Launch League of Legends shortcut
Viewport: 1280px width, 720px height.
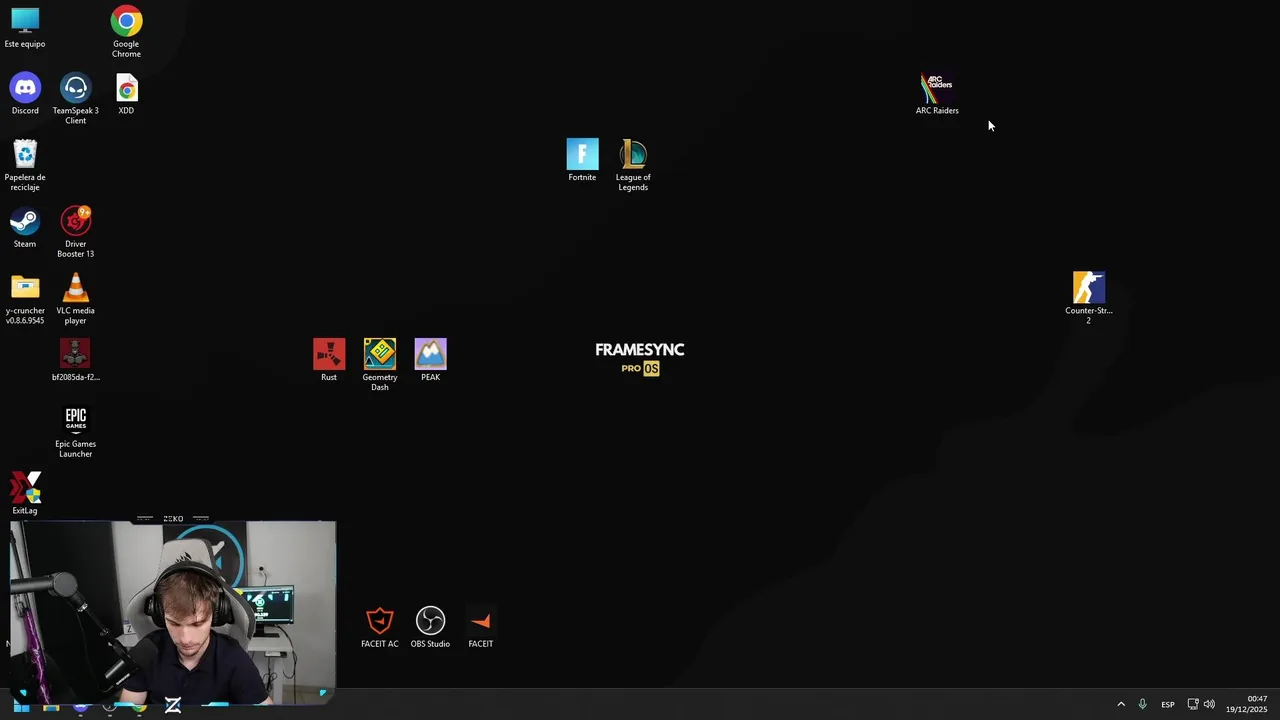click(x=633, y=165)
